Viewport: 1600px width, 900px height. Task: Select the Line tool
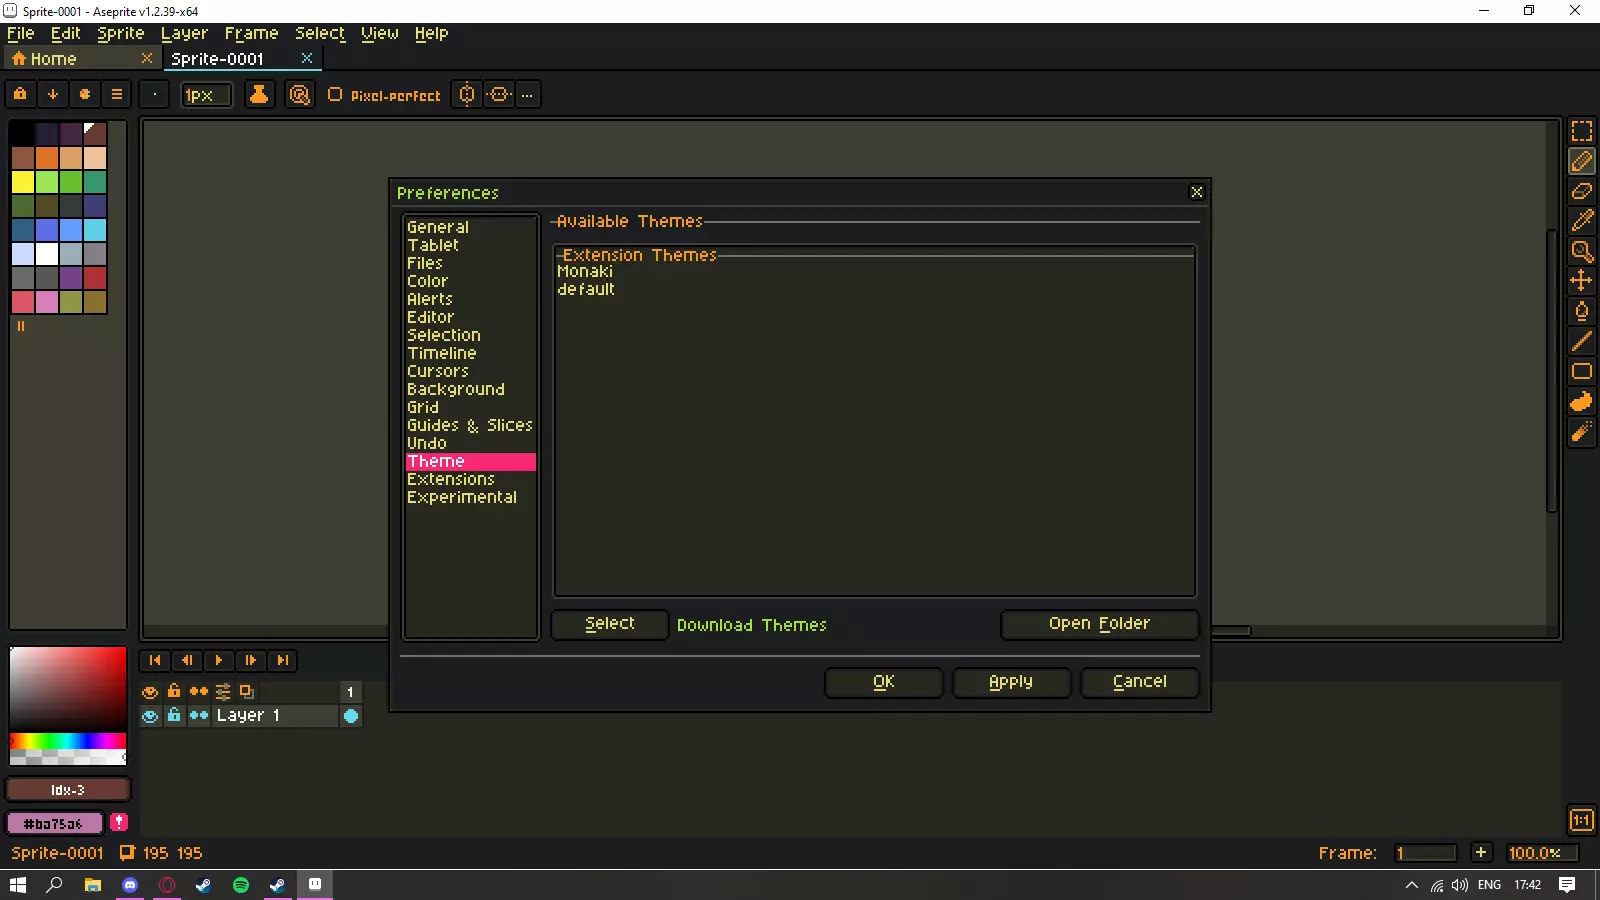click(x=1581, y=341)
